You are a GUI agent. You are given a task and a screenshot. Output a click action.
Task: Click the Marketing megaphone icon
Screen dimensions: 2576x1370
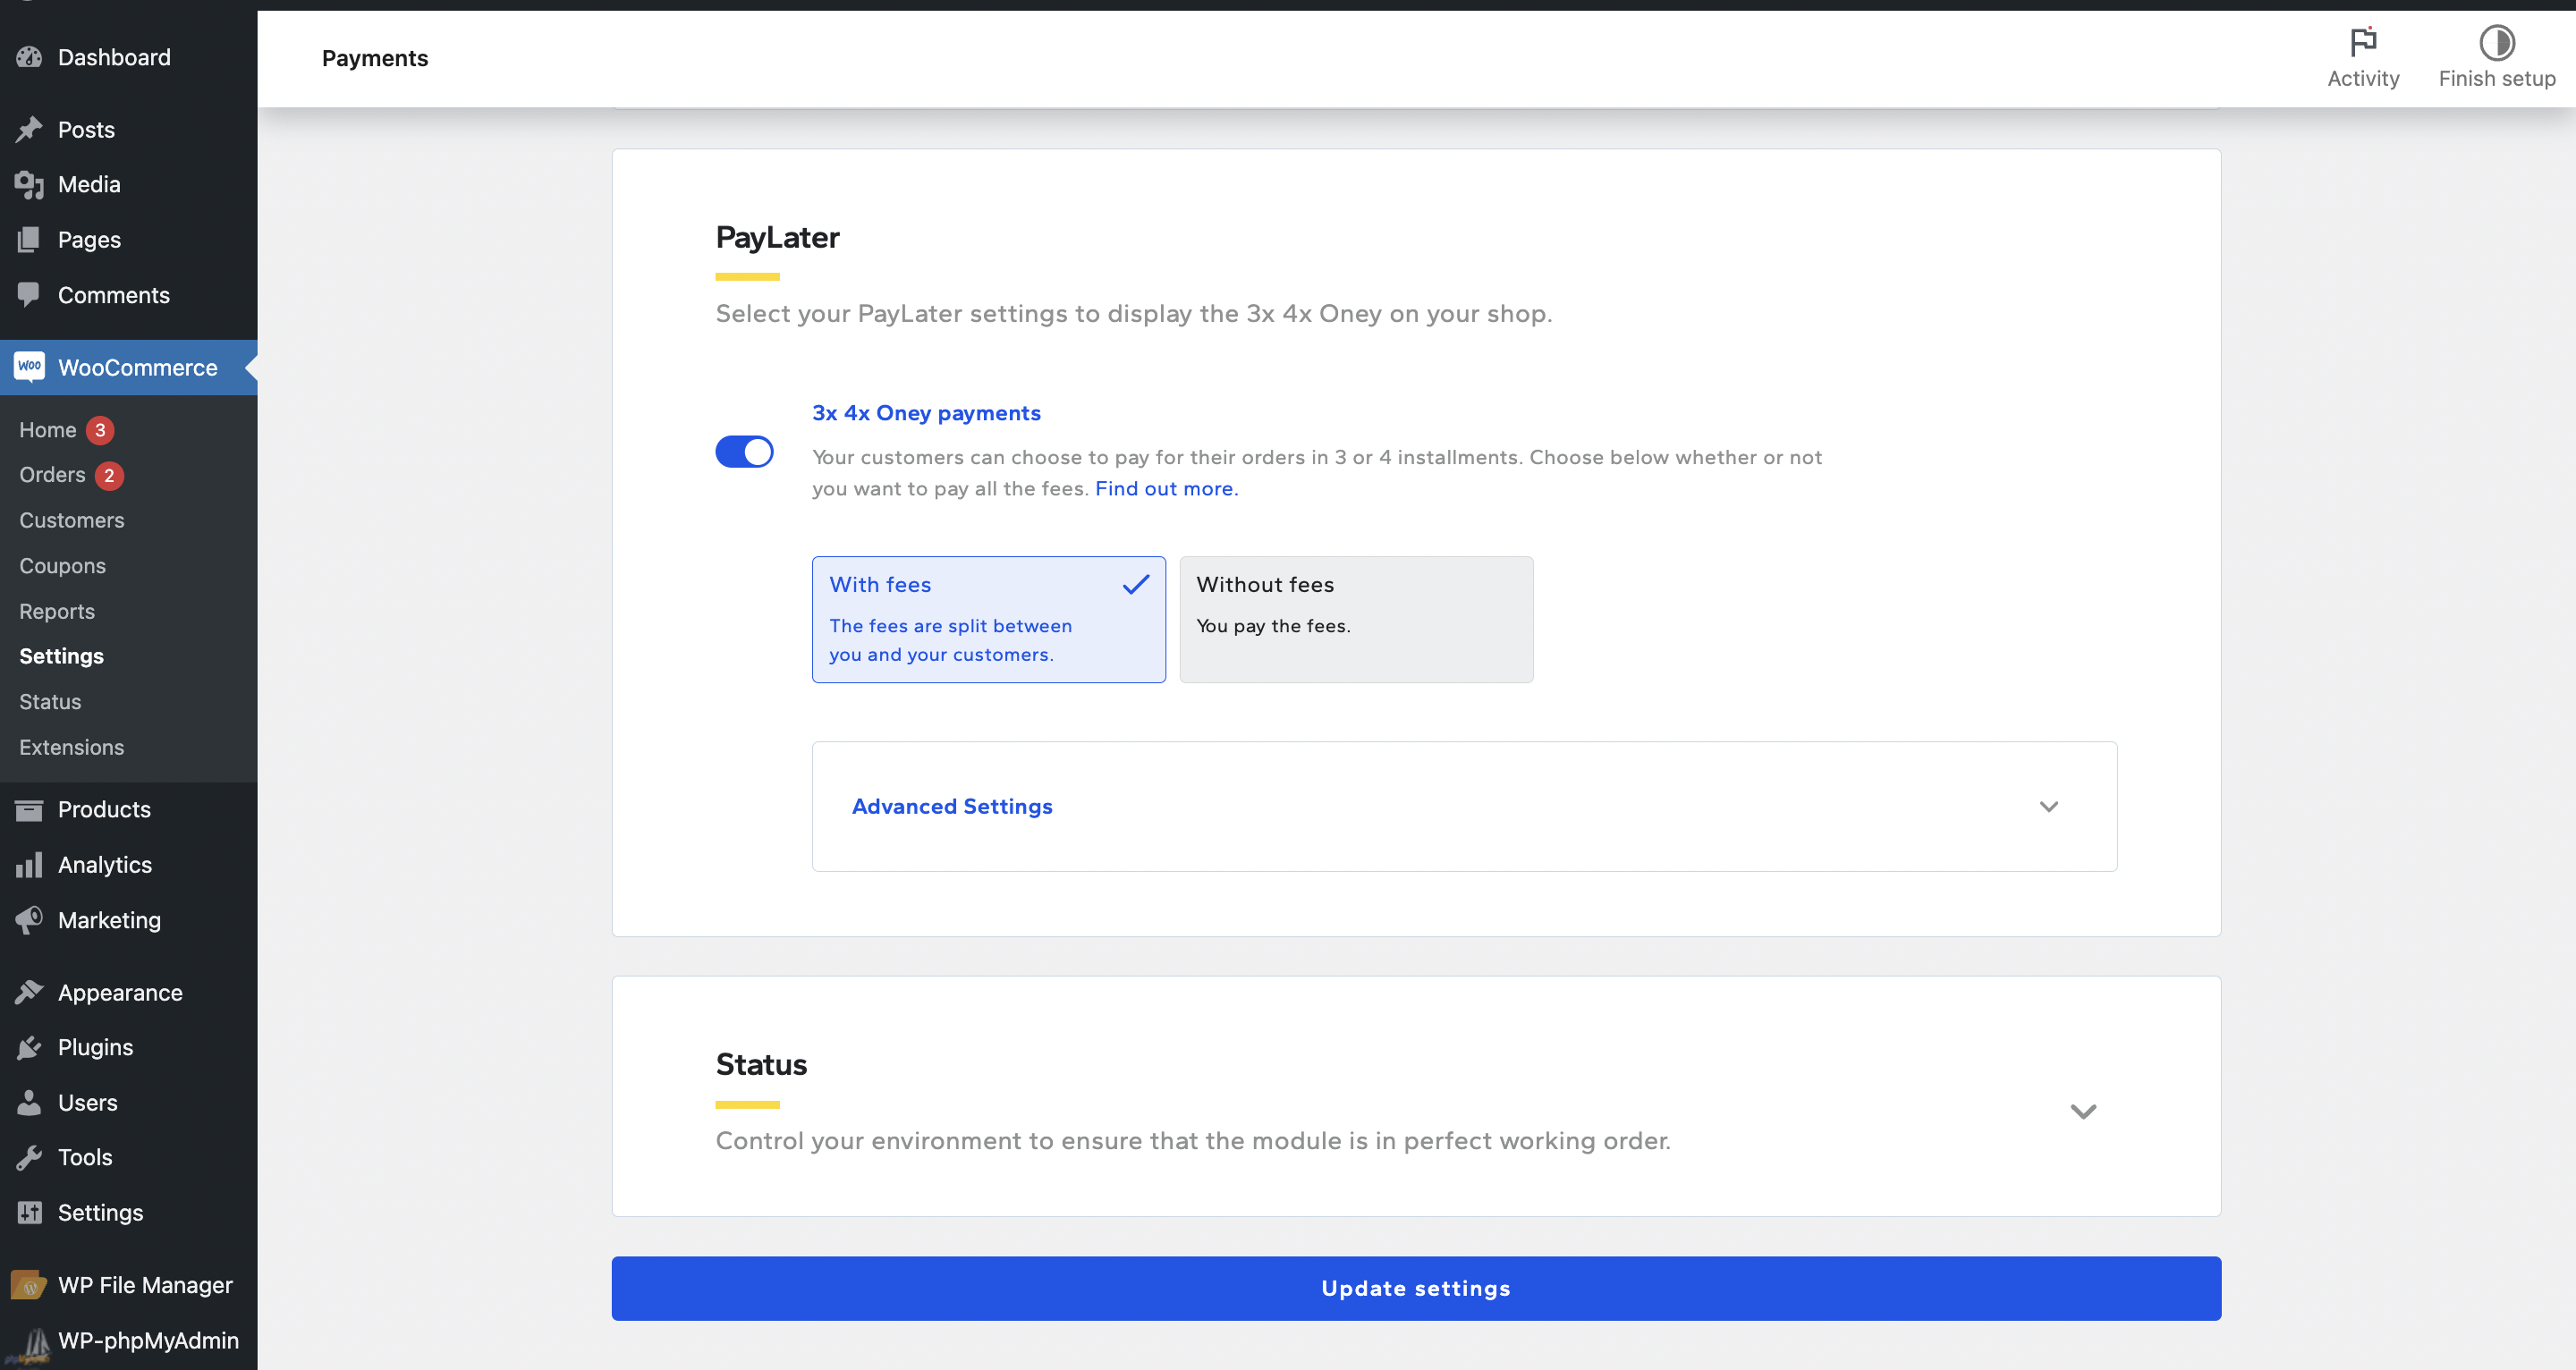point(29,919)
